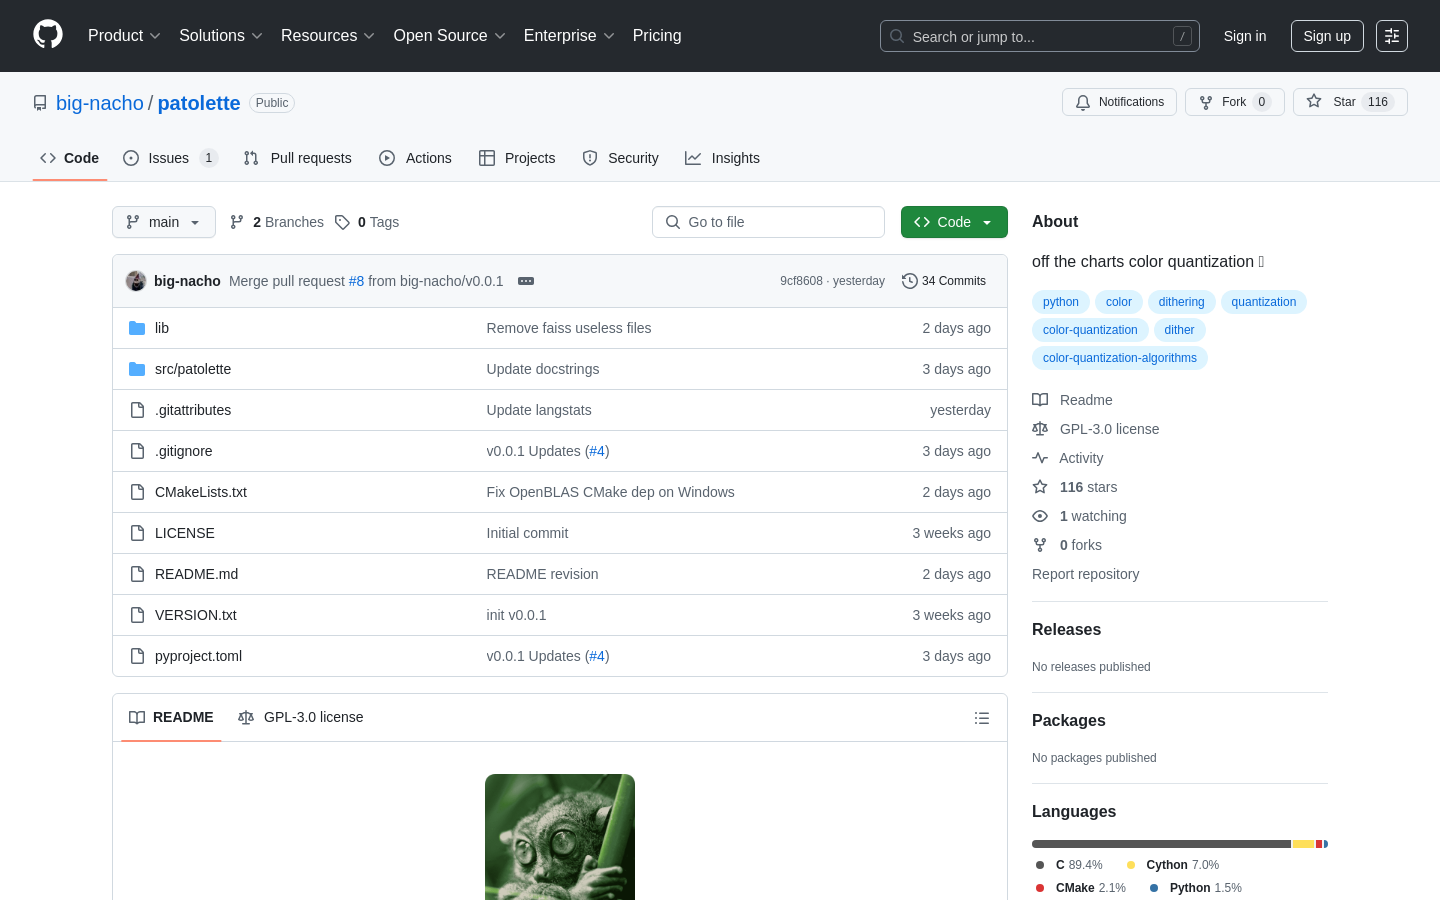Open commit hash 9cf8608
The width and height of the screenshot is (1440, 900).
801,281
